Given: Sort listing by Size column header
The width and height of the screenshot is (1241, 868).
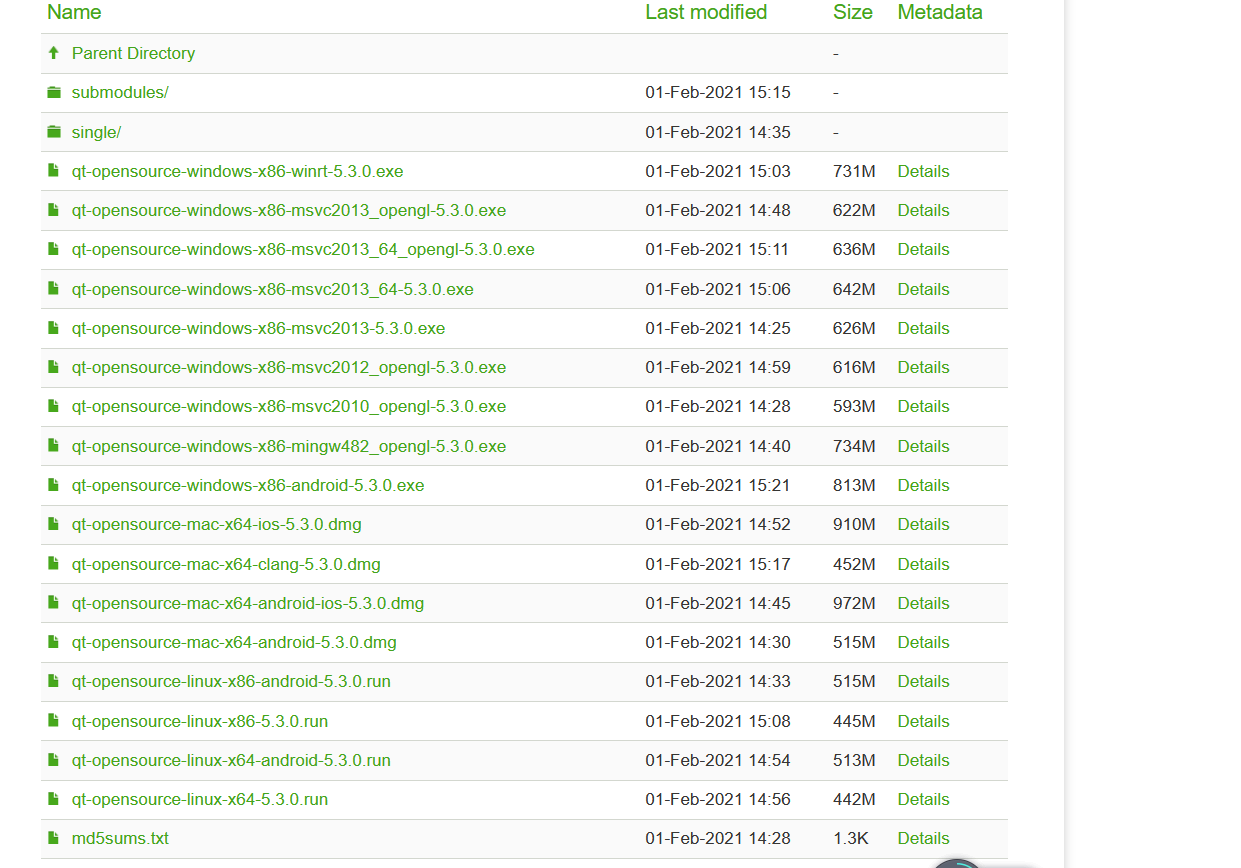Looking at the screenshot, I should point(853,12).
